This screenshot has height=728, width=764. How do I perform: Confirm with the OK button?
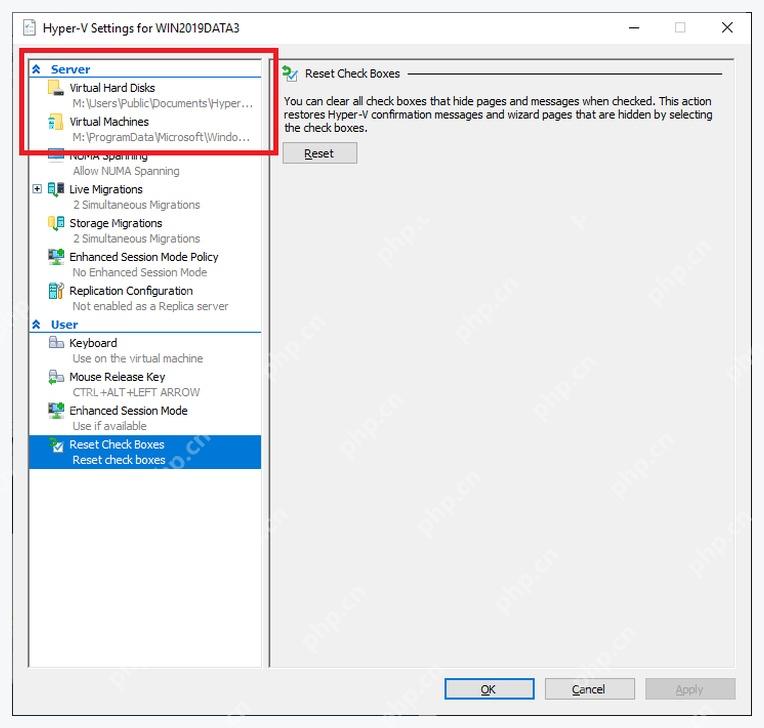[489, 689]
